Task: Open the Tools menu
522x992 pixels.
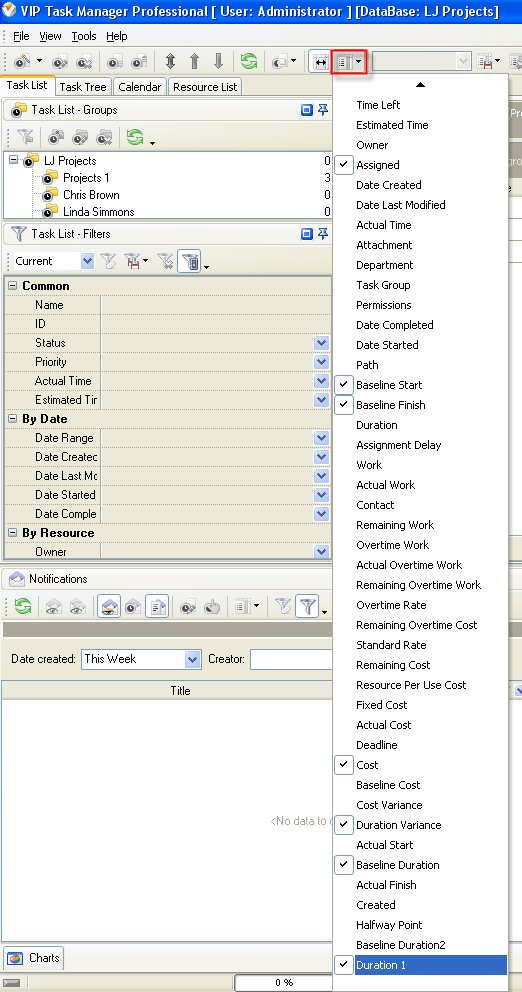Action: click(84, 36)
